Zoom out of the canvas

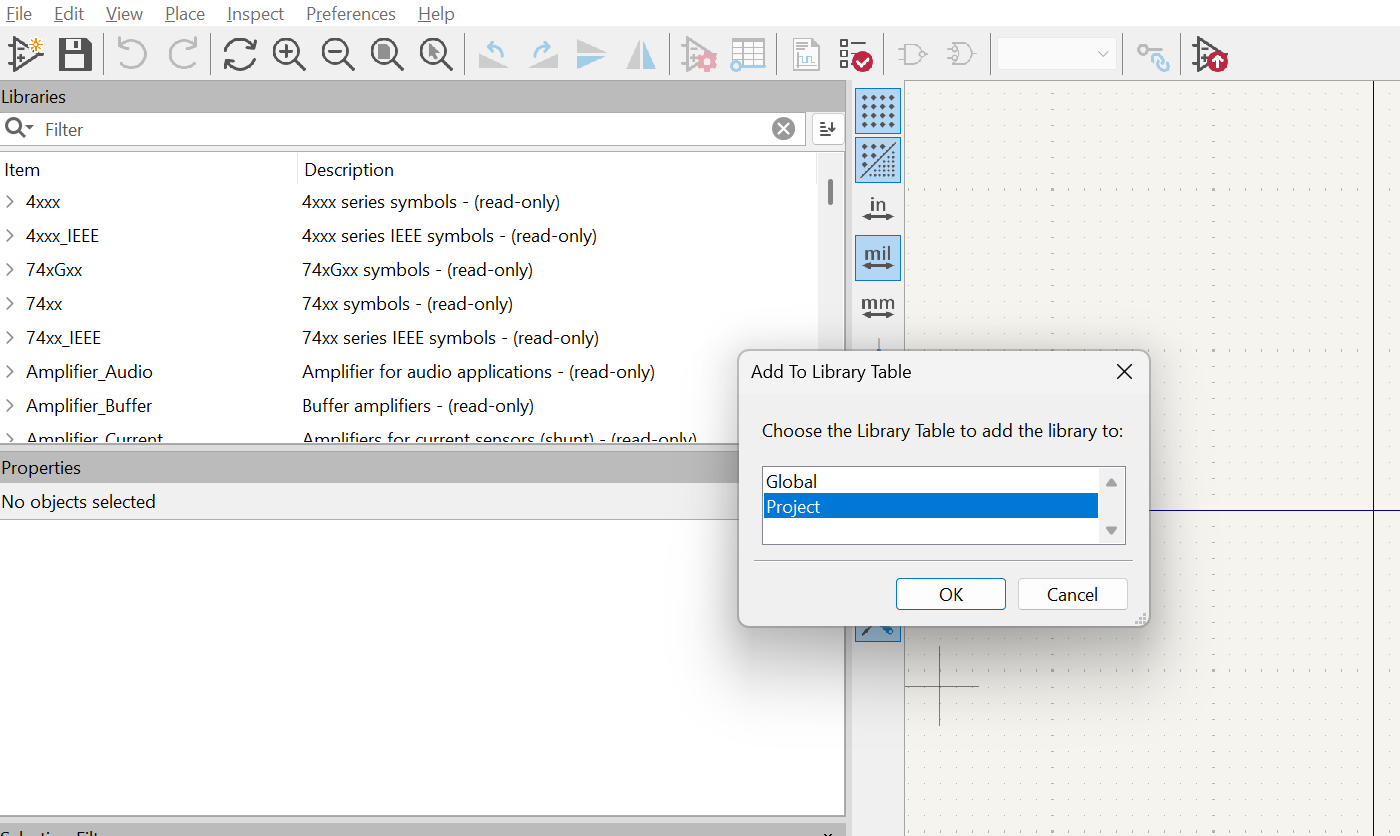(338, 54)
